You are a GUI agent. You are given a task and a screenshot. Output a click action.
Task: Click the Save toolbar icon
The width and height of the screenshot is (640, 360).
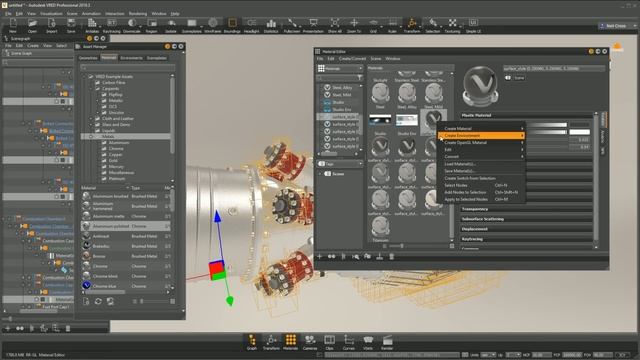(71, 25)
